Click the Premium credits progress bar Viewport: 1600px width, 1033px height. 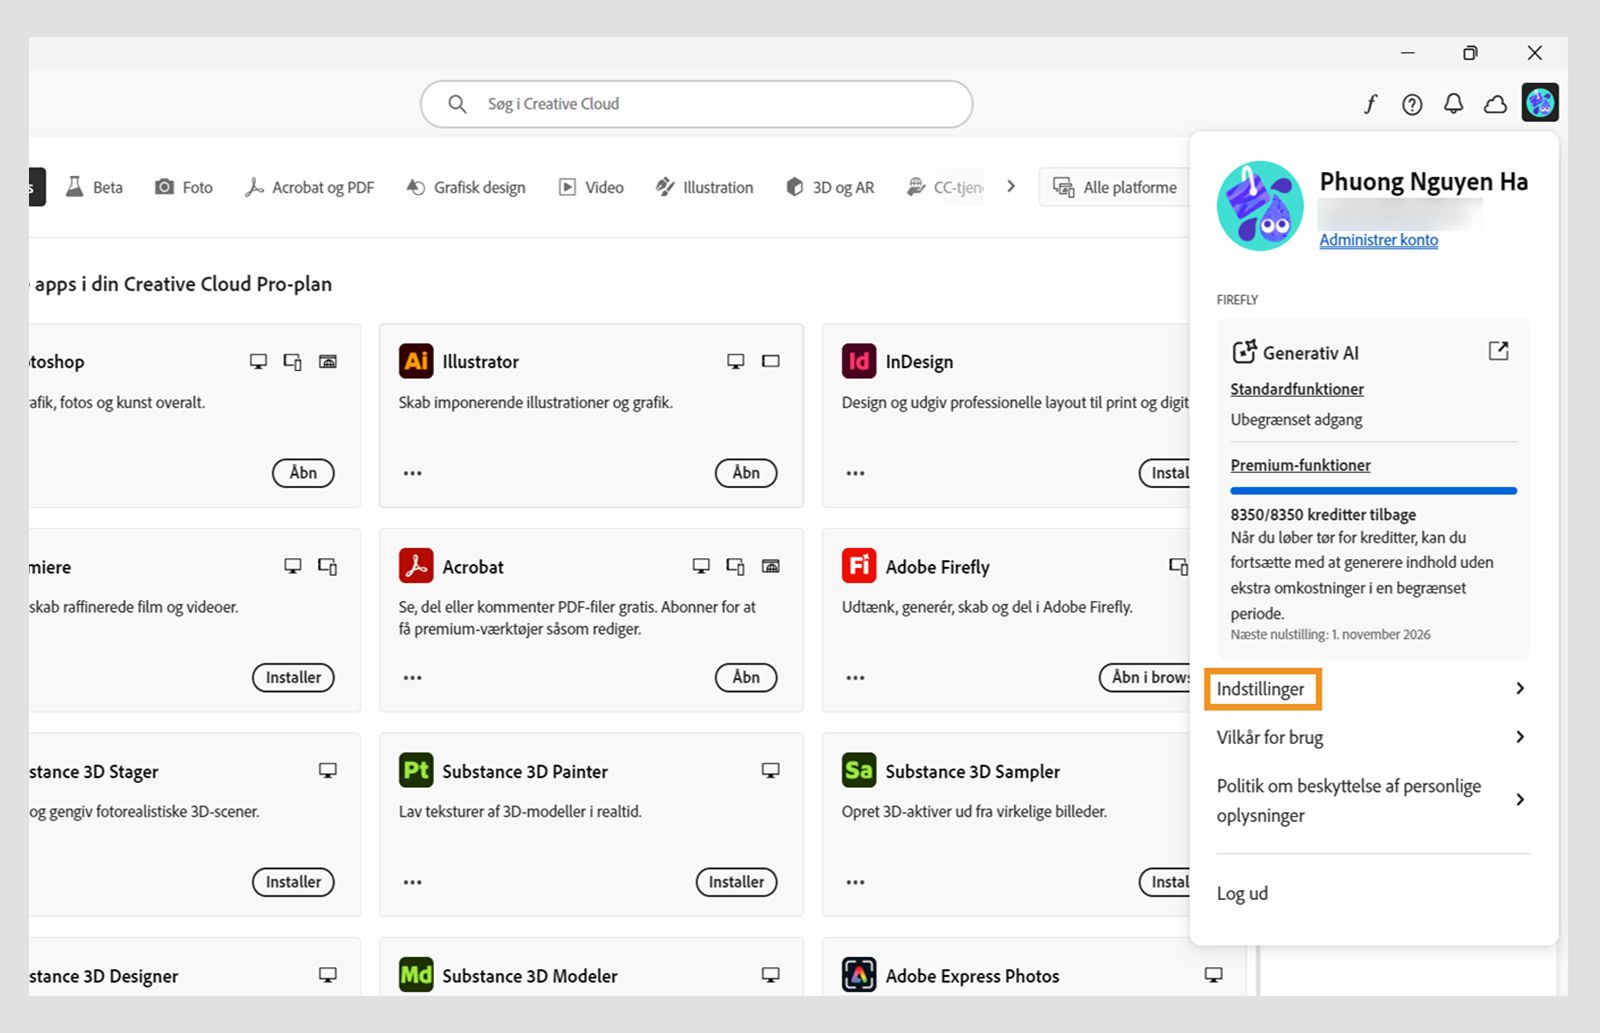tap(1373, 491)
